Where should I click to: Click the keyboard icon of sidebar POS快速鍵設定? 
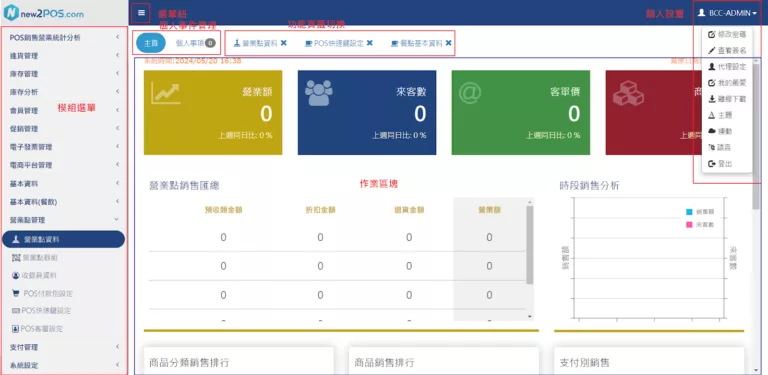pos(16,311)
